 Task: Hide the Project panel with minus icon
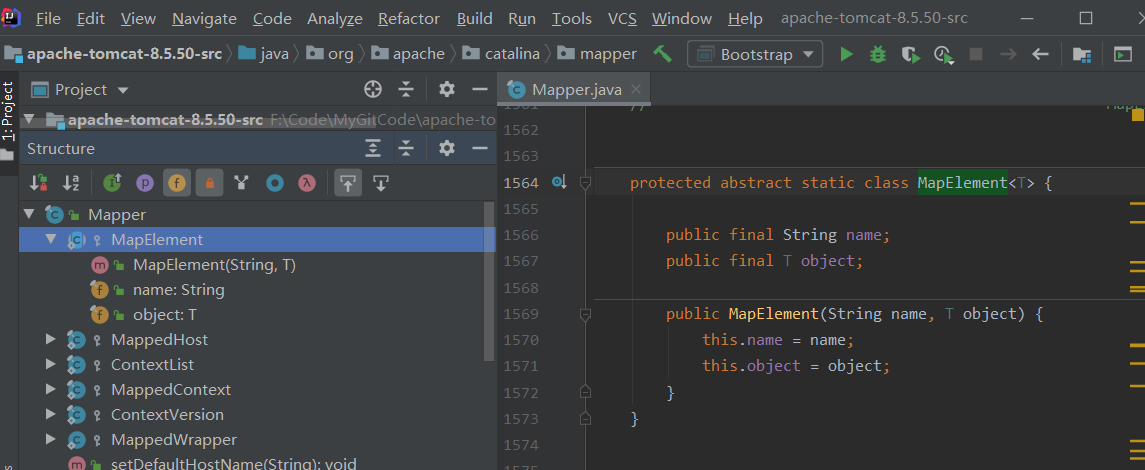[x=480, y=89]
